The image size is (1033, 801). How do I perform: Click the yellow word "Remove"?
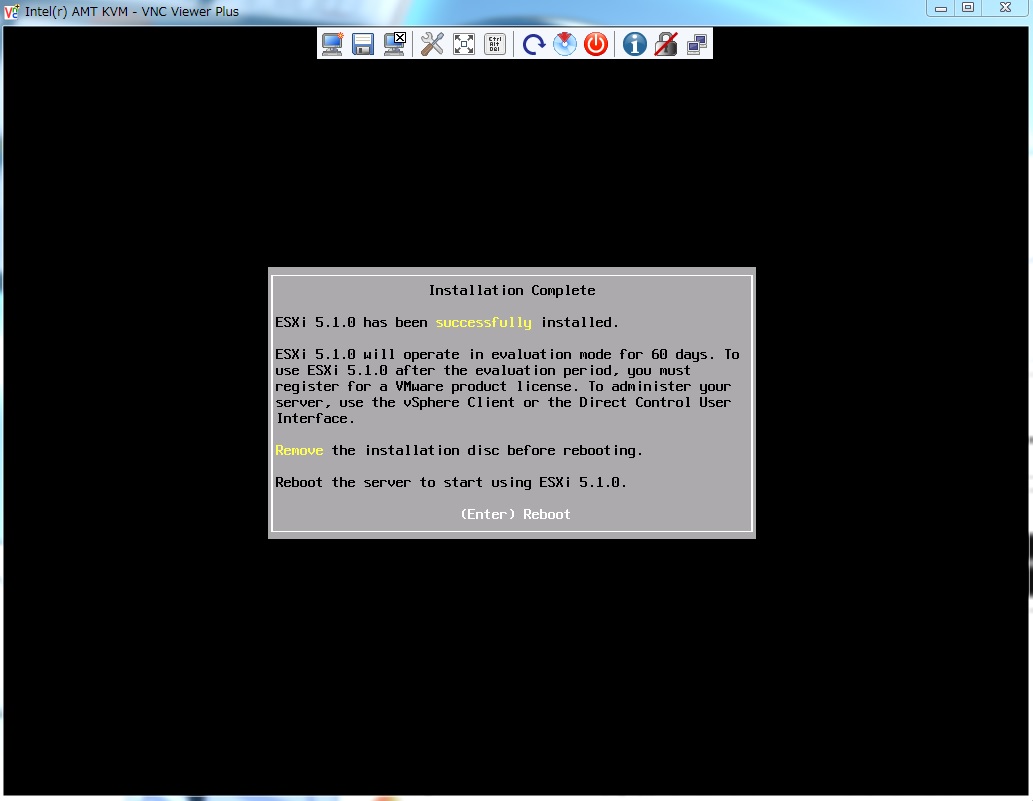coord(299,451)
